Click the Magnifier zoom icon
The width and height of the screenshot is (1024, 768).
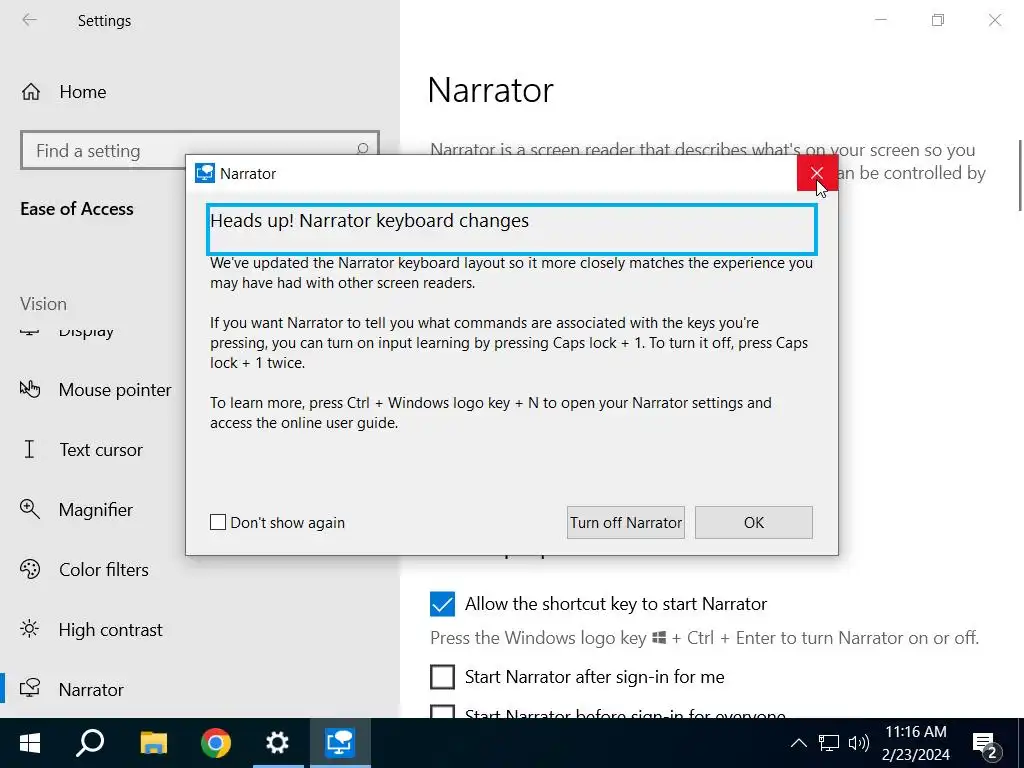point(29,509)
